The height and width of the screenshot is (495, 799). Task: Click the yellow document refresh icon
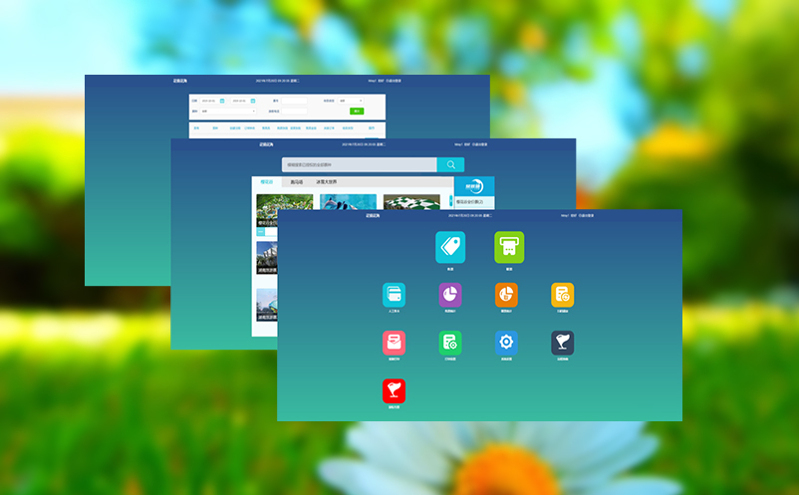[562, 294]
